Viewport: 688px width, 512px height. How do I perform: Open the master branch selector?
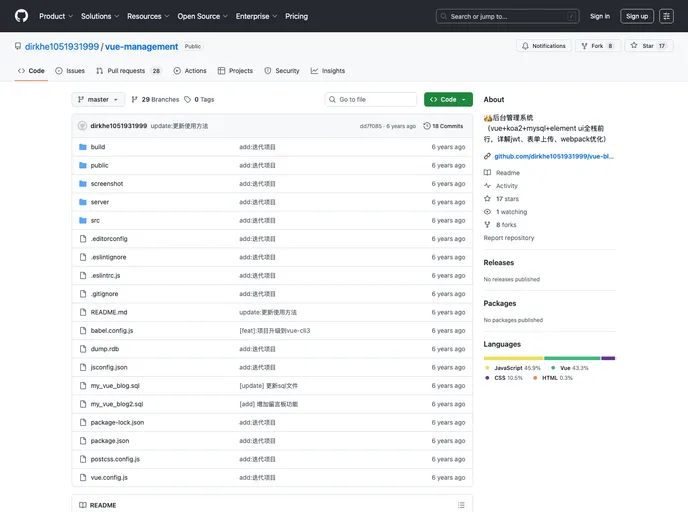point(98,100)
